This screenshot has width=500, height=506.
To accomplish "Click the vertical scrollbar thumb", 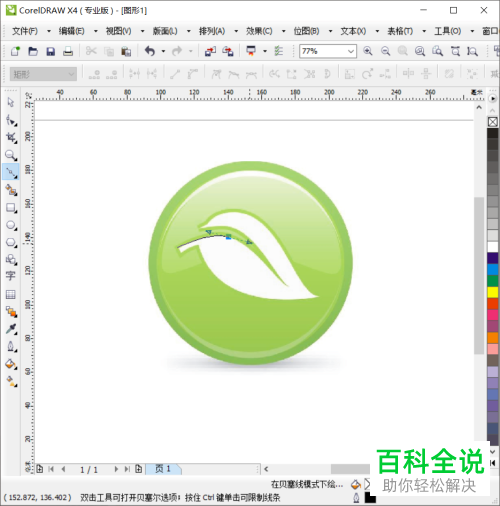I will (x=479, y=275).
